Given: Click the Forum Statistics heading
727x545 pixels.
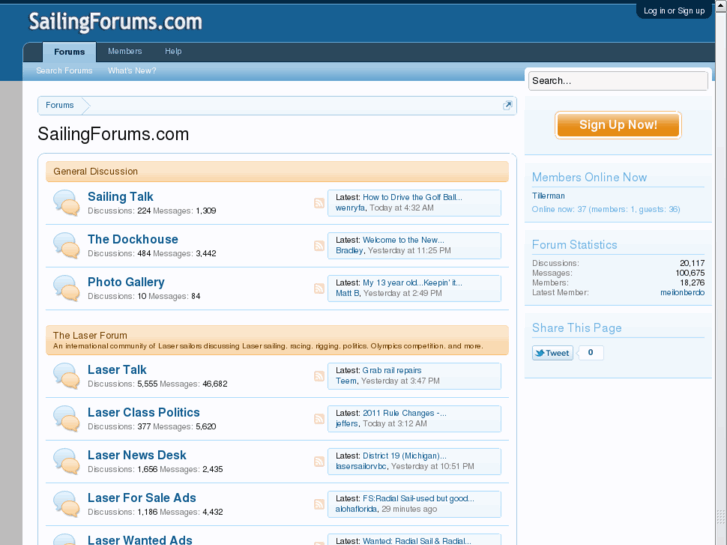Looking at the screenshot, I should click(x=574, y=244).
